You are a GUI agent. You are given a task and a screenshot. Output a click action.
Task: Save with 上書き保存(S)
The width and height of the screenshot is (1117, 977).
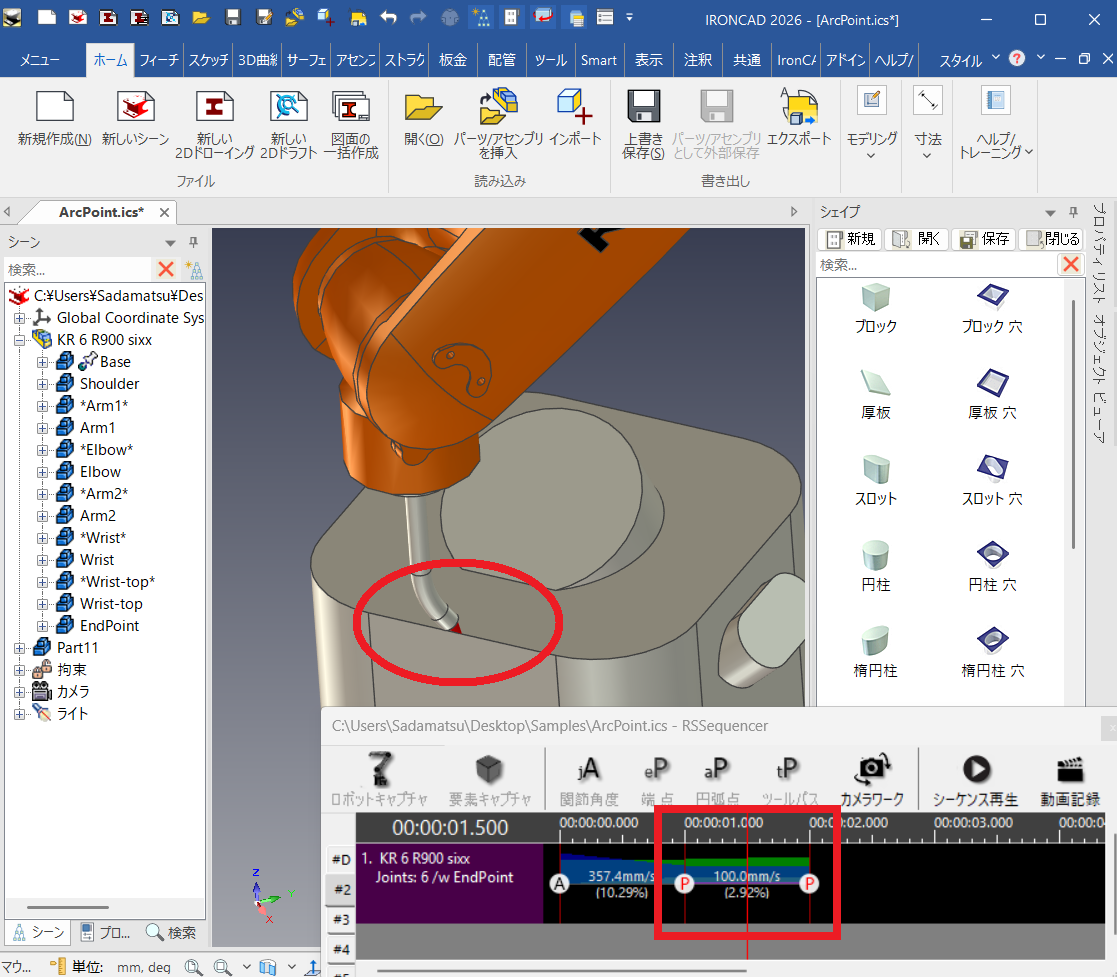643,125
